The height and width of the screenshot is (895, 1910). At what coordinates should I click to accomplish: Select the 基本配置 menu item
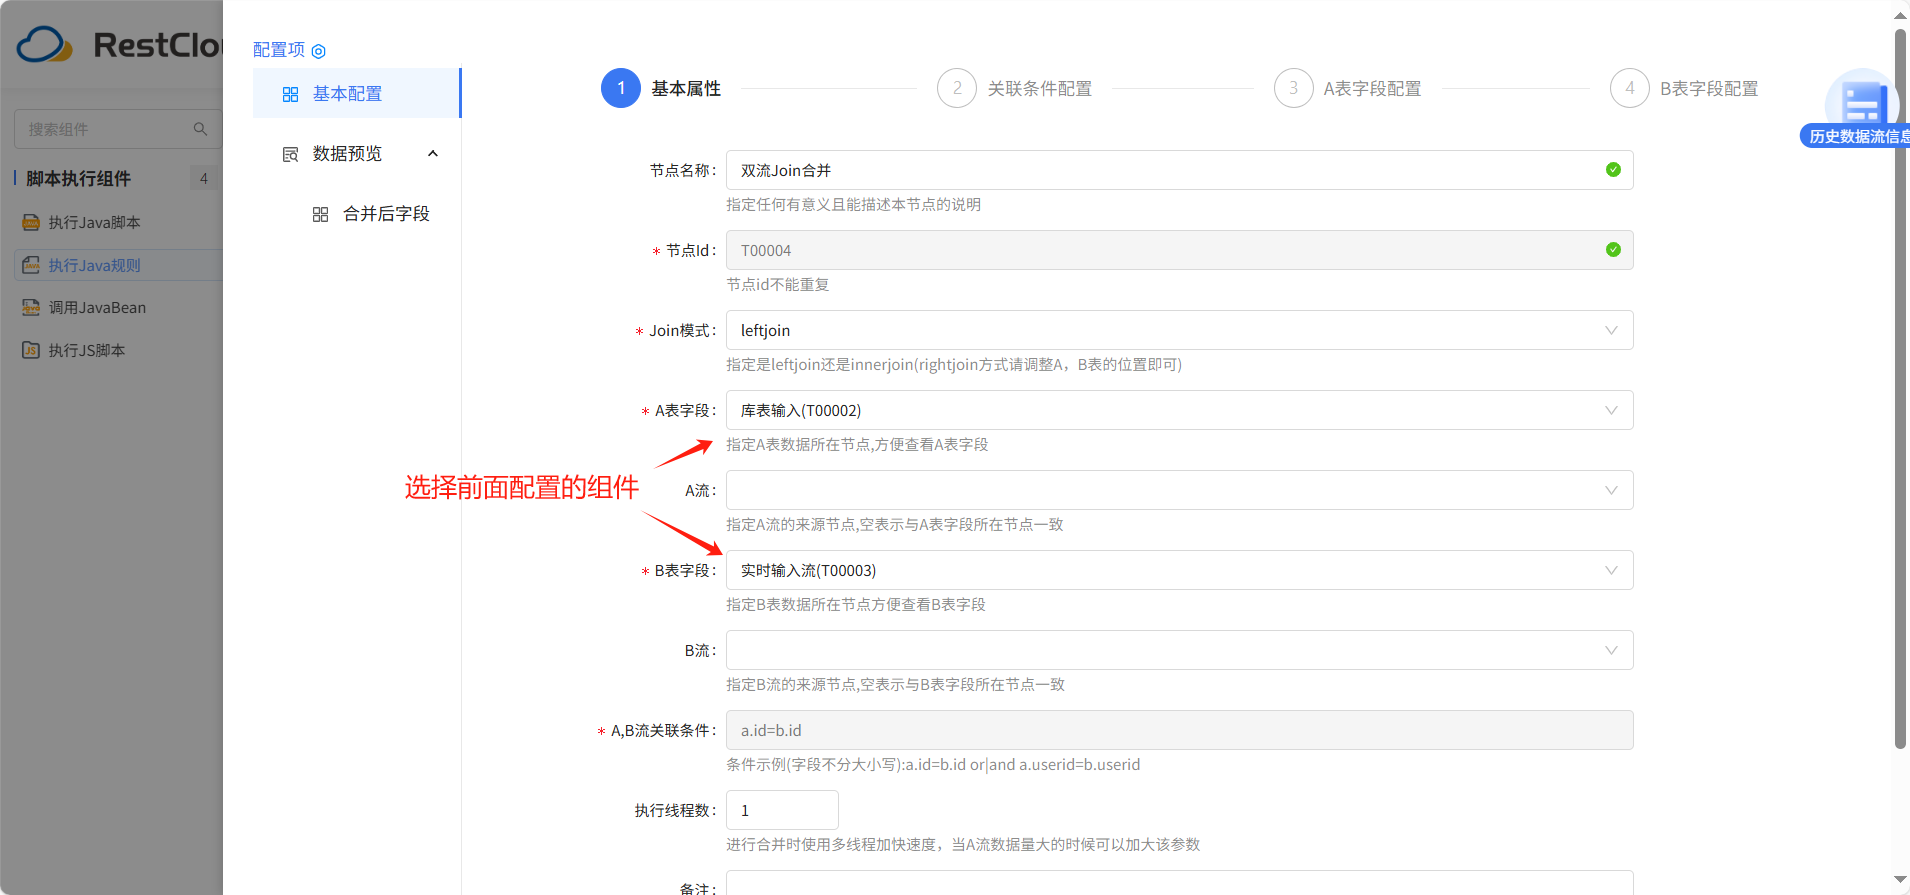[x=357, y=93]
